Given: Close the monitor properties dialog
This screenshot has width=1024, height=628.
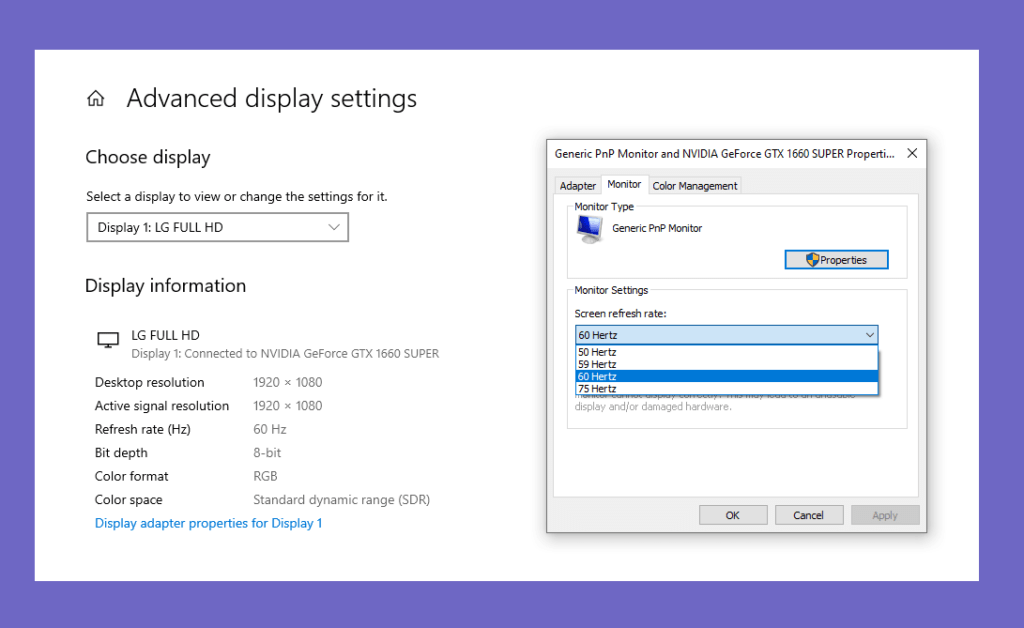Looking at the screenshot, I should coord(912,153).
